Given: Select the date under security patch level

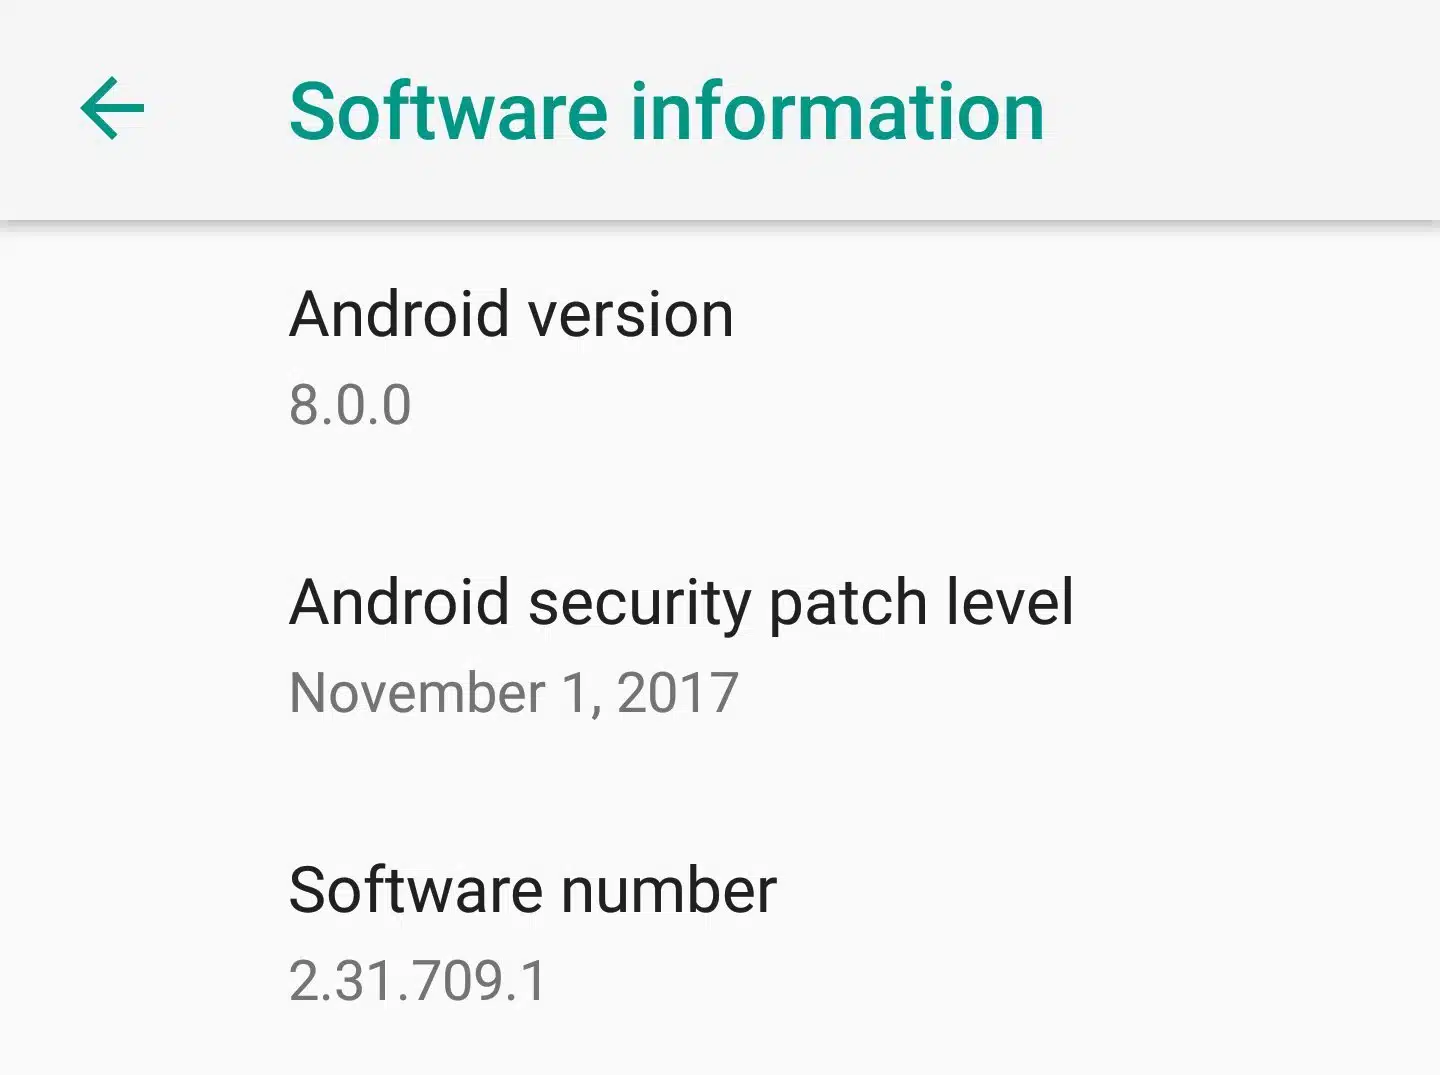Looking at the screenshot, I should coord(514,693).
